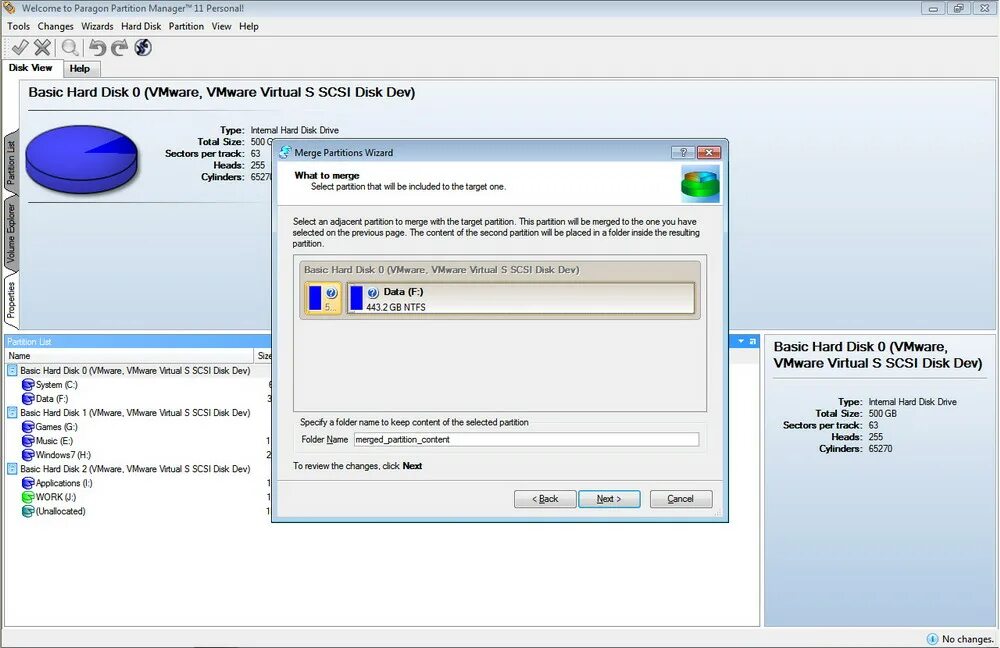Switch to the Help tab

click(x=80, y=68)
